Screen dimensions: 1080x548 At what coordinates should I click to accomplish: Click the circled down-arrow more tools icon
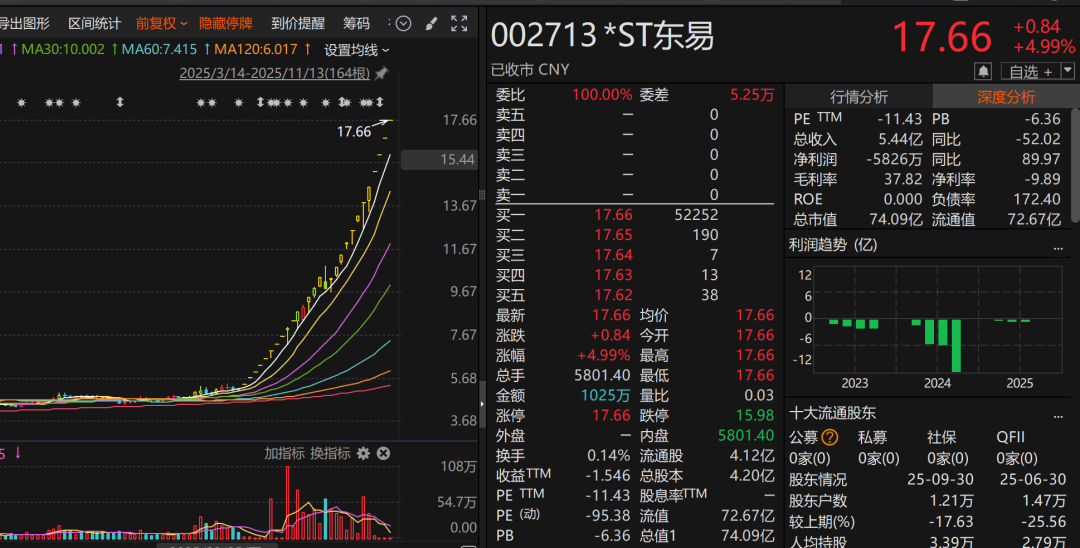[x=403, y=23]
